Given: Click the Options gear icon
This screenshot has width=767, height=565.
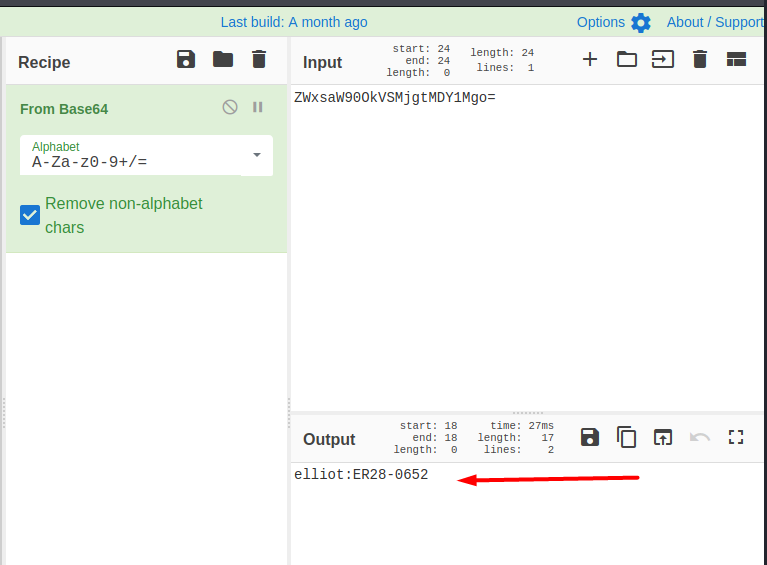Looking at the screenshot, I should pos(641,23).
